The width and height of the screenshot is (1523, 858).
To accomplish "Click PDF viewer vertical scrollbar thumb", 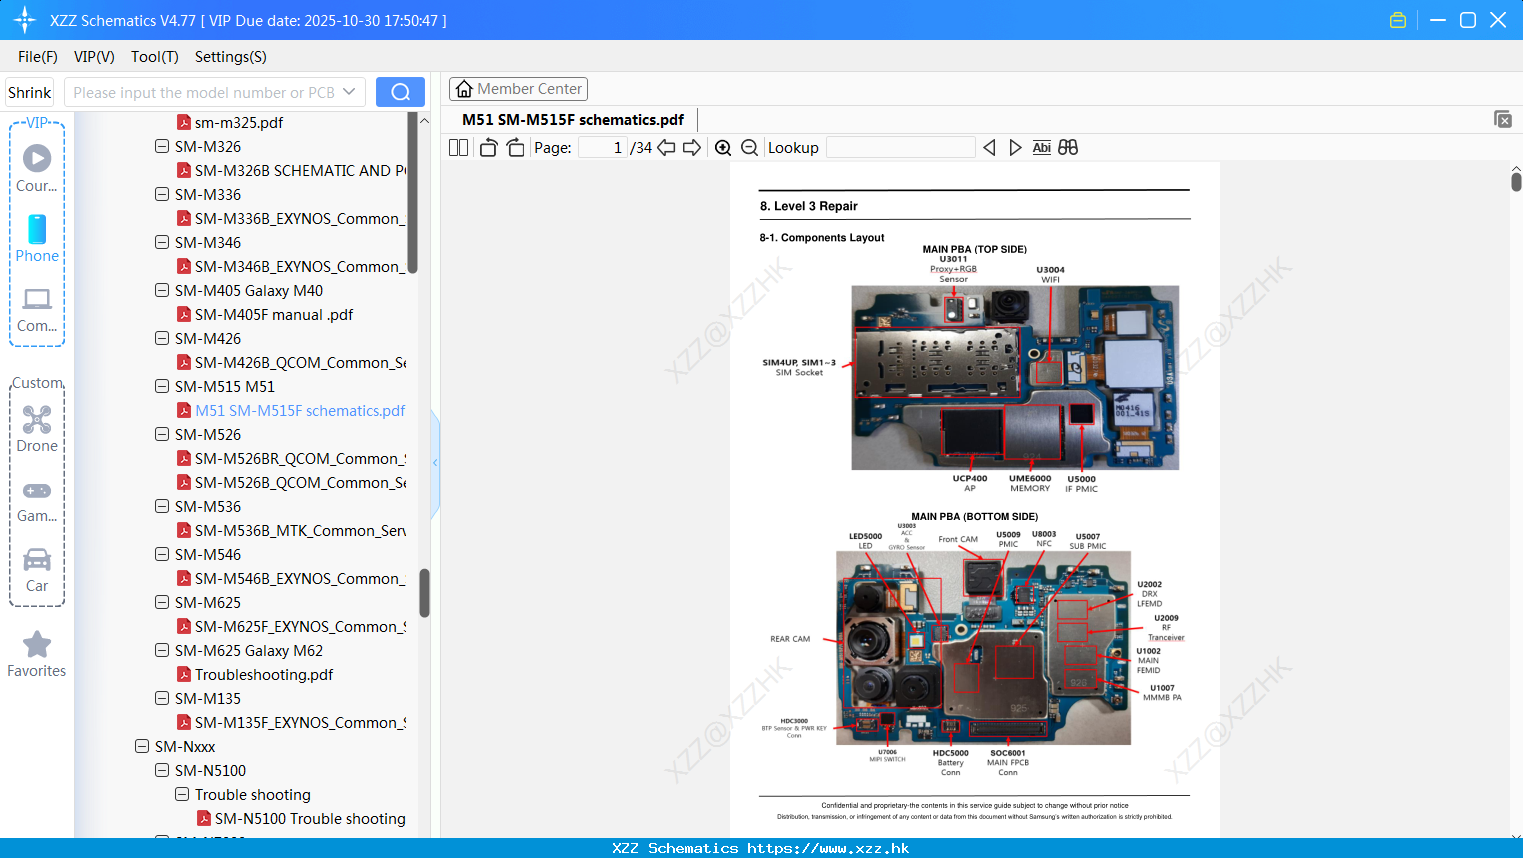I will pyautogui.click(x=1516, y=181).
